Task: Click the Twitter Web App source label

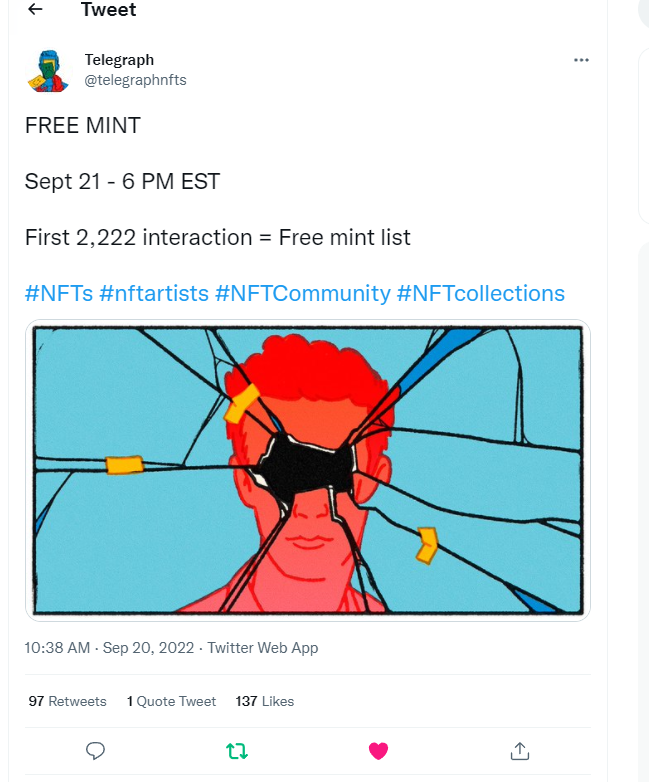Action: pos(263,648)
